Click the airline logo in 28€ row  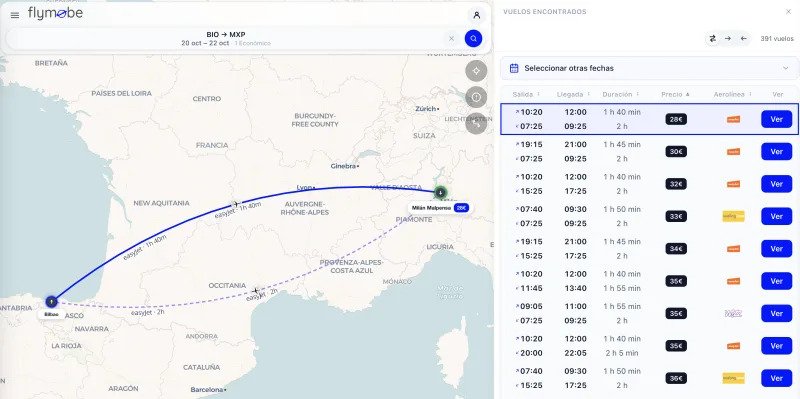tap(733, 119)
